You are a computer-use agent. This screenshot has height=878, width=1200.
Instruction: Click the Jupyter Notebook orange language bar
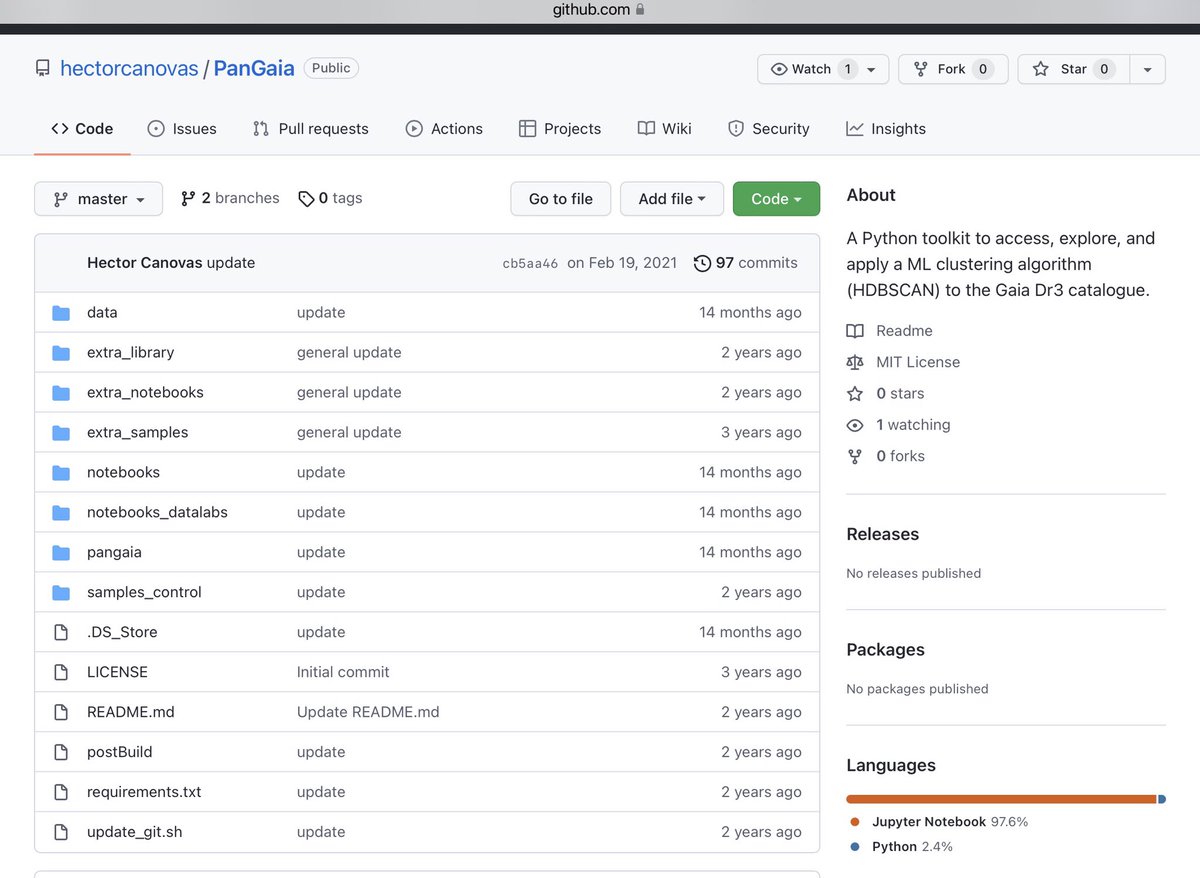[x=1001, y=799]
